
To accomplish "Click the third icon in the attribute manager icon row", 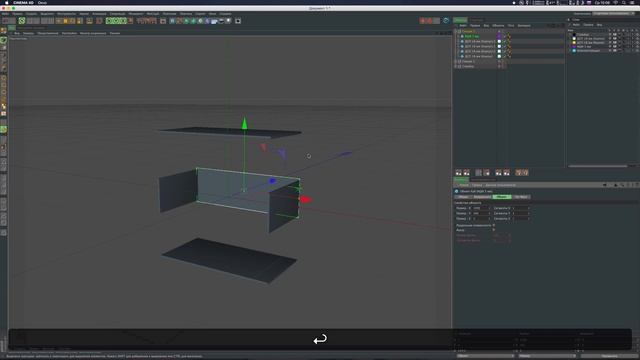I will [479, 173].
